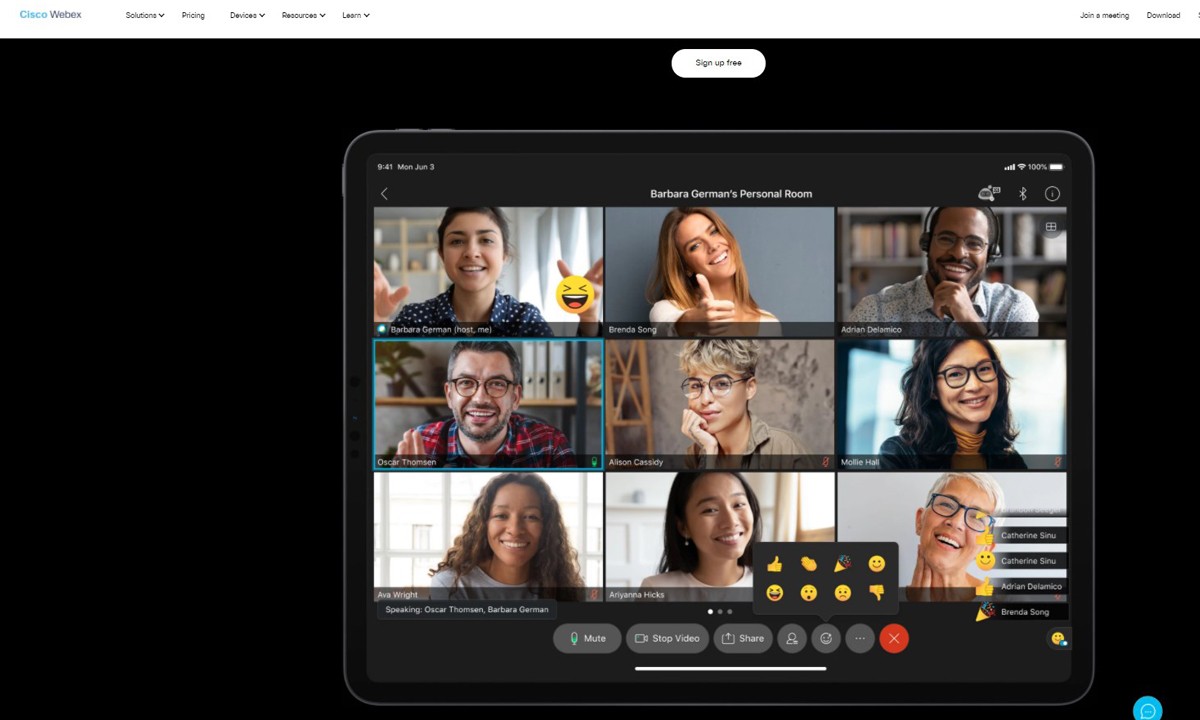Expand the Devices dropdown menu
Screen dimensions: 1200x720
pyautogui.click(x=247, y=16)
